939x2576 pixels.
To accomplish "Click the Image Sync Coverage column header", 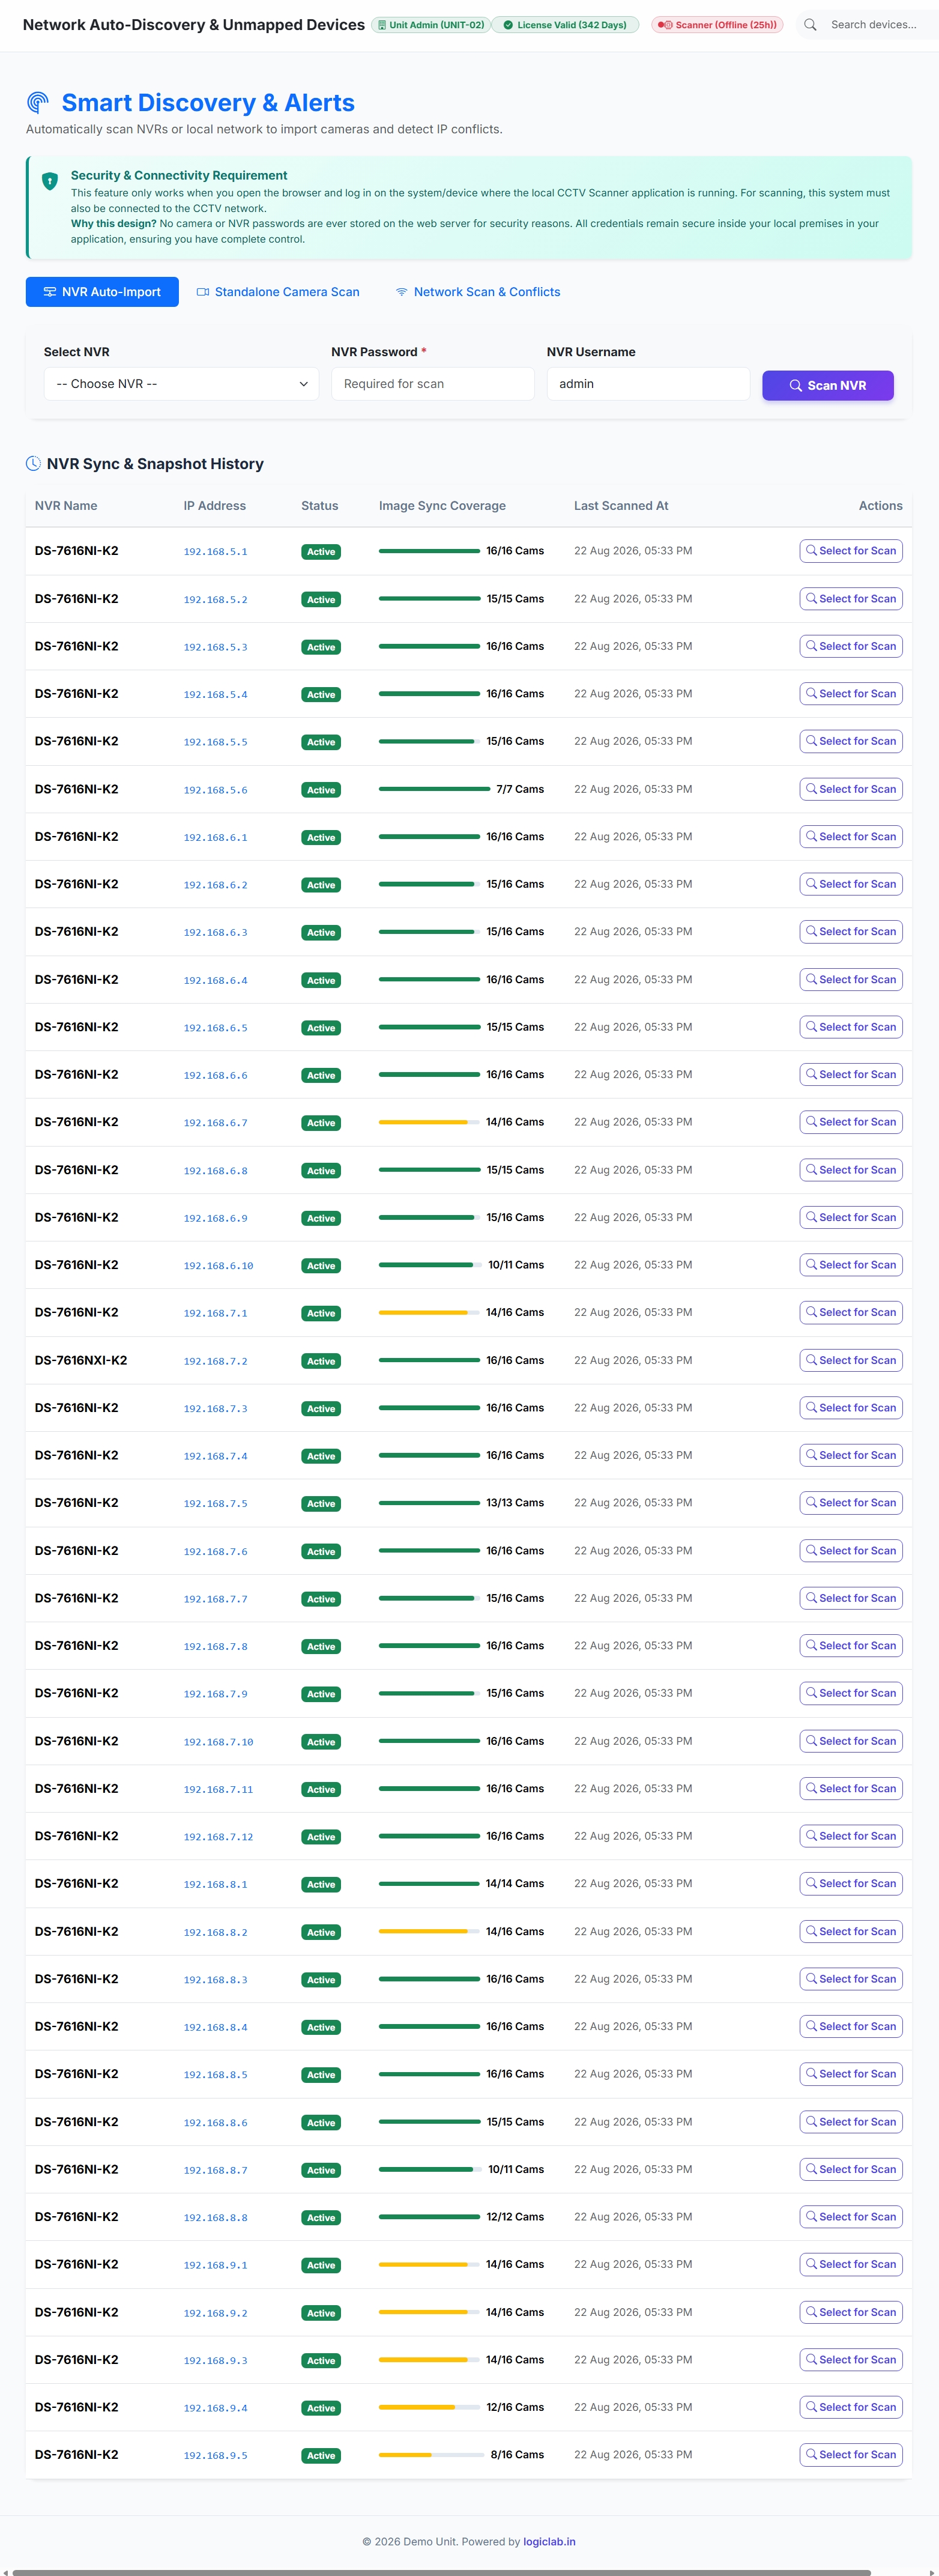I will point(442,506).
